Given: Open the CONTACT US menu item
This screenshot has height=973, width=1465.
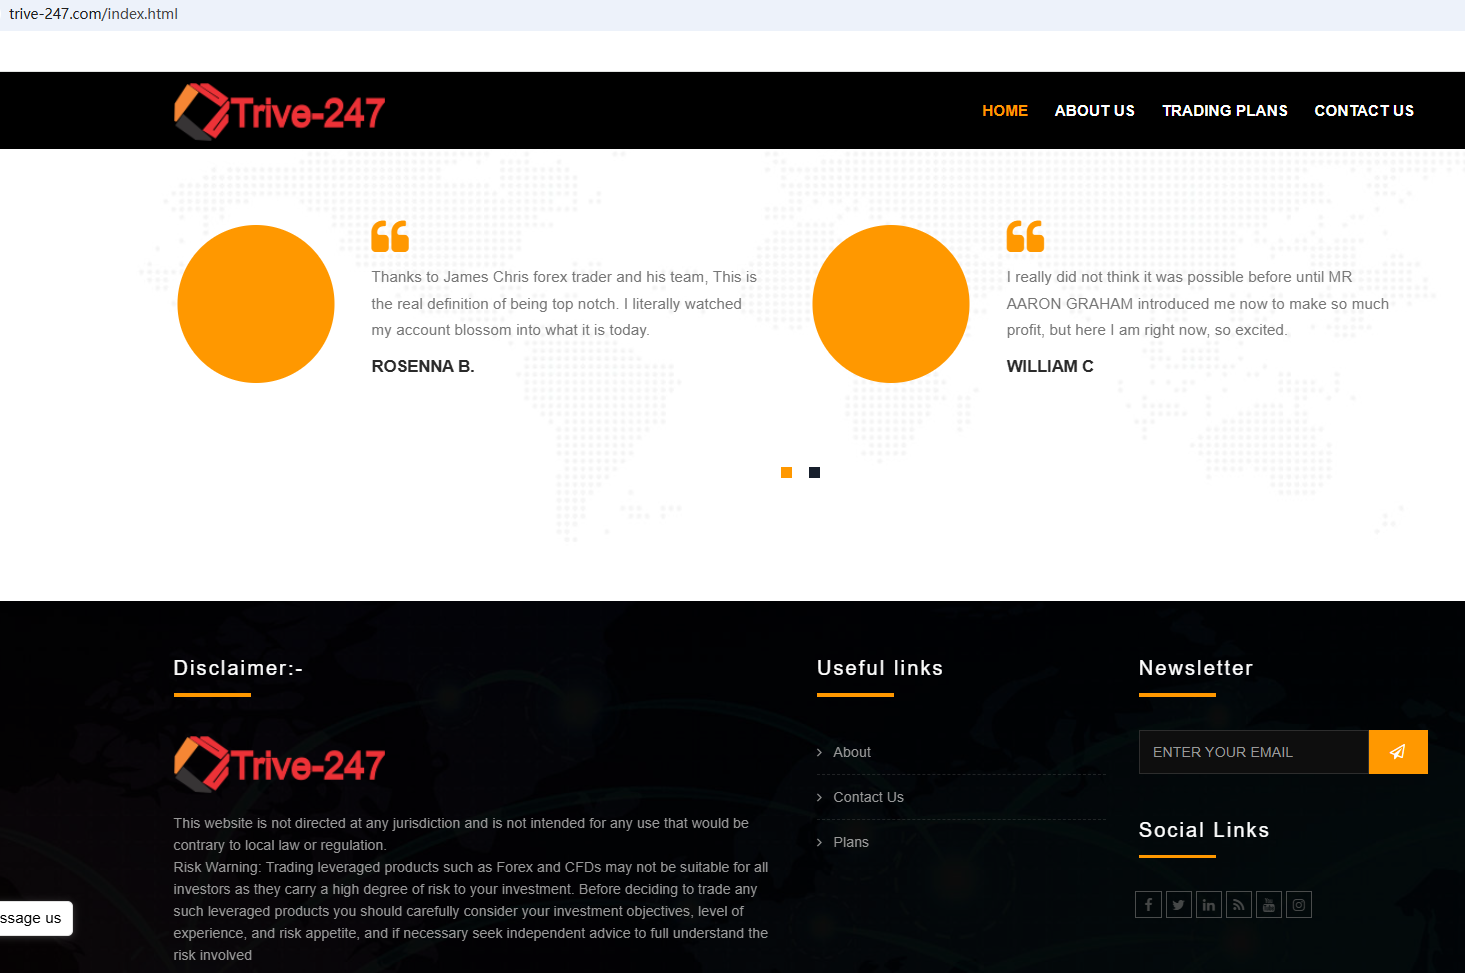Looking at the screenshot, I should pos(1364,111).
